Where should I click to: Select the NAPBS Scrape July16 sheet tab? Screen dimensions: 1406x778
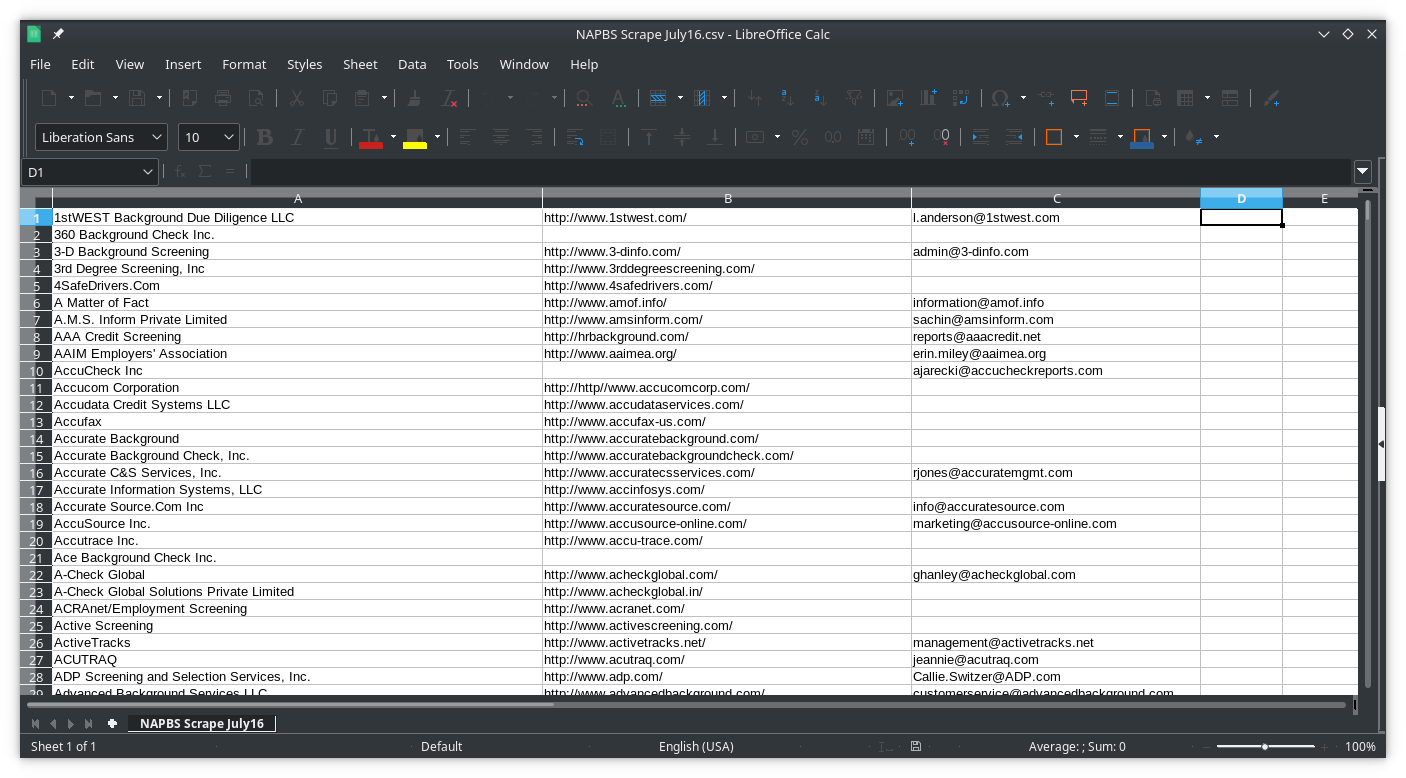point(201,723)
